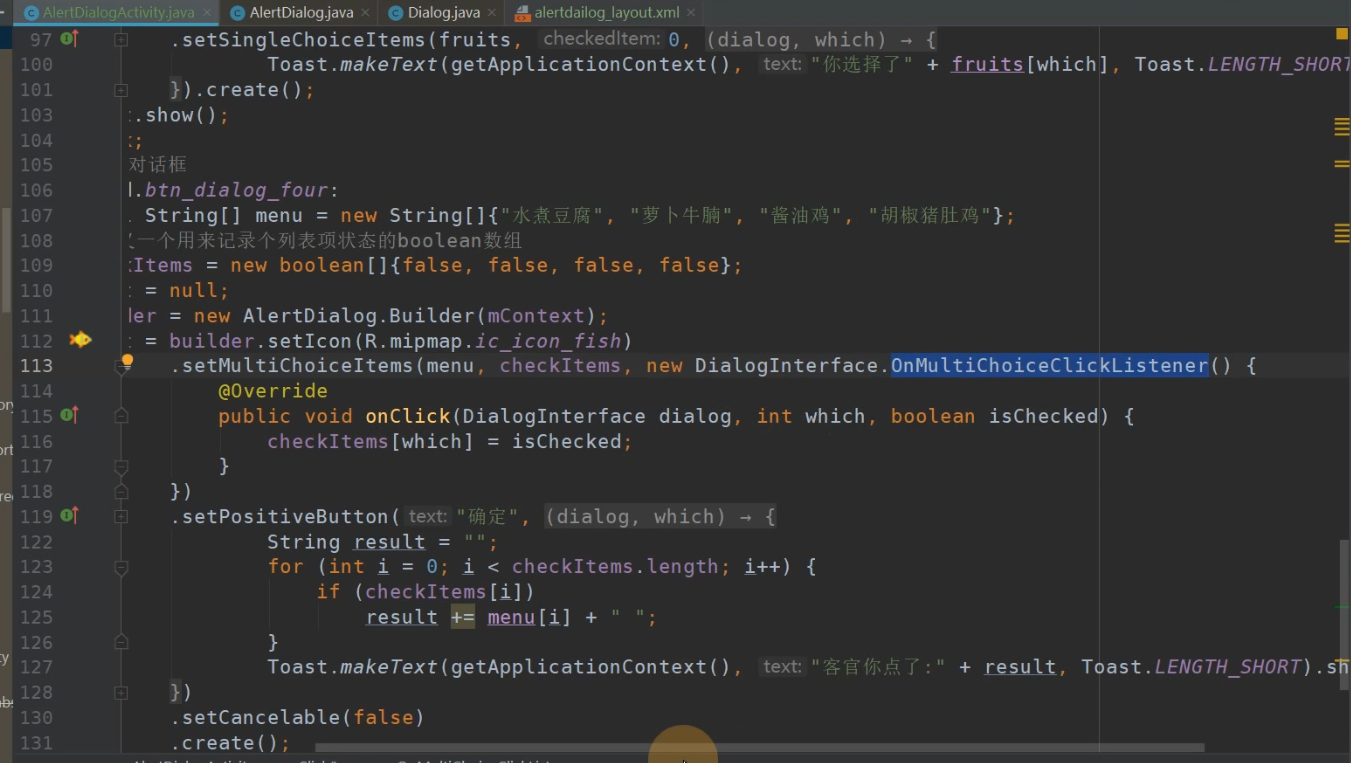Click .create(); on line 131
Screen dimensions: 1351x763
230,743
